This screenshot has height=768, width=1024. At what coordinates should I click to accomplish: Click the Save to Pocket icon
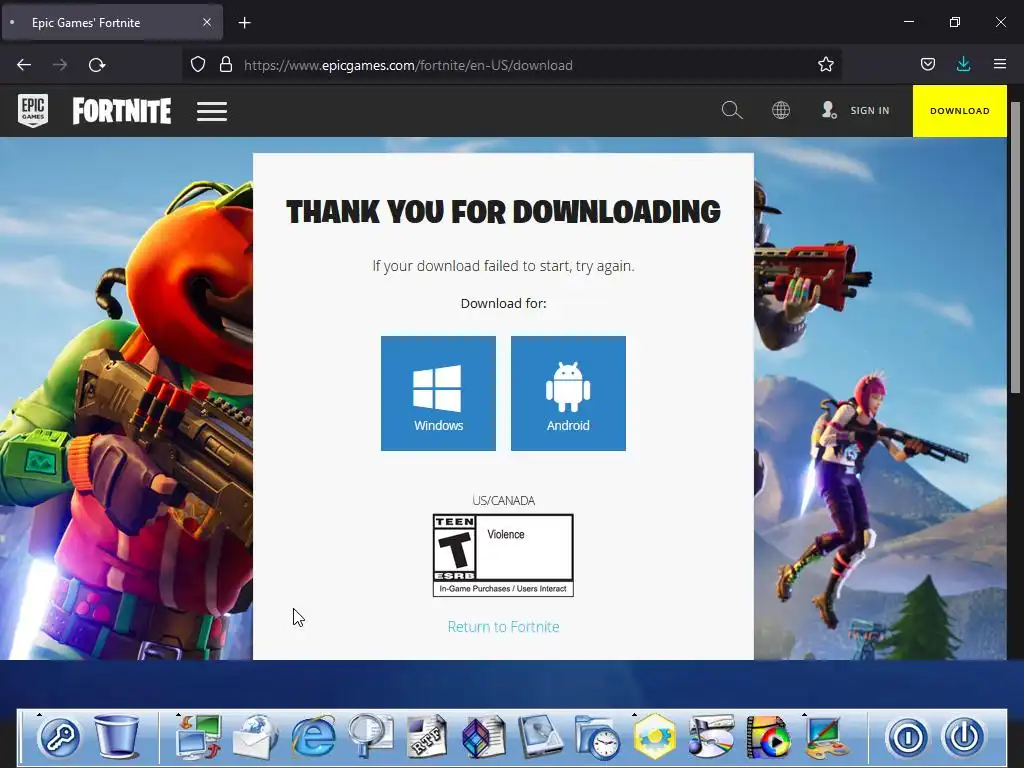point(928,64)
